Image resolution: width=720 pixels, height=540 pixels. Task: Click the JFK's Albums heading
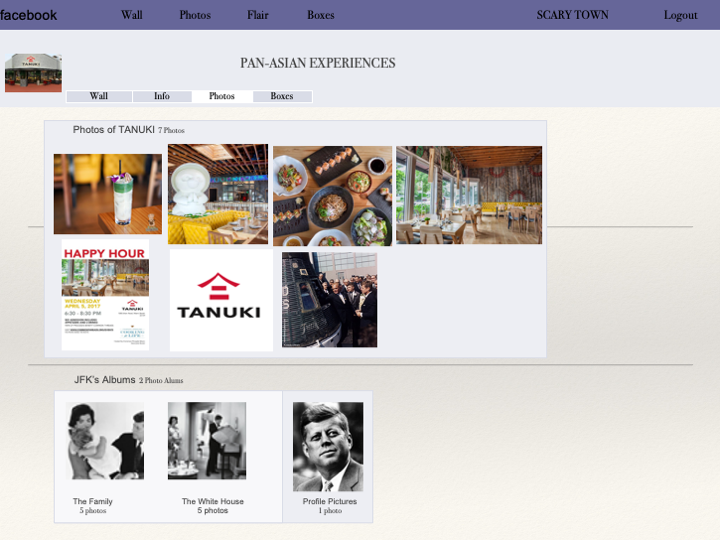tap(105, 380)
